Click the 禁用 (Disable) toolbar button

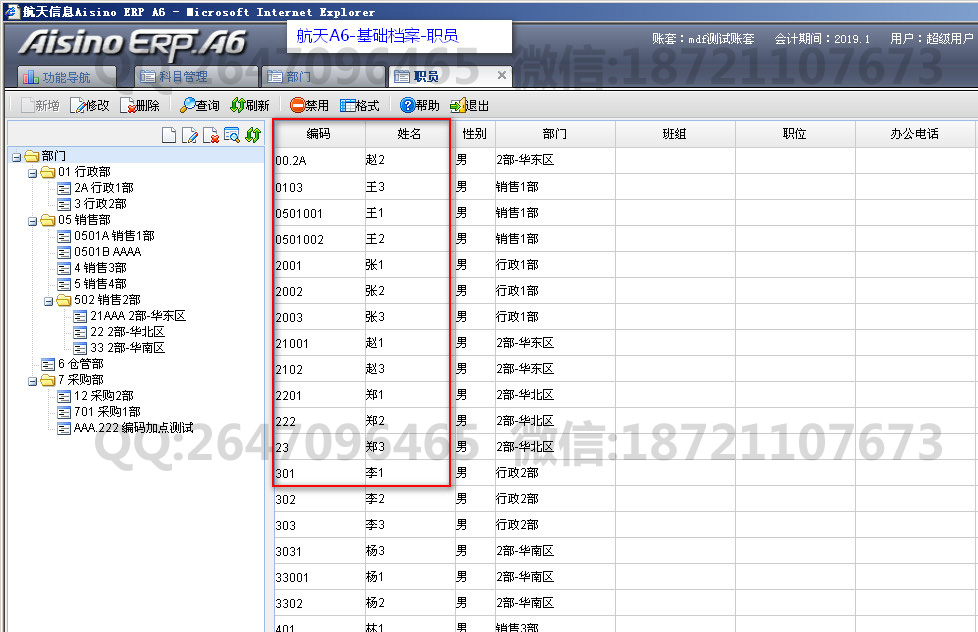click(x=309, y=105)
